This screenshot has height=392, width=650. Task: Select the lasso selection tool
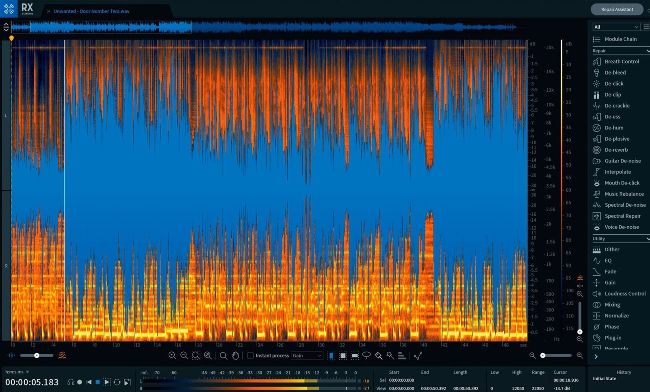[366, 356]
